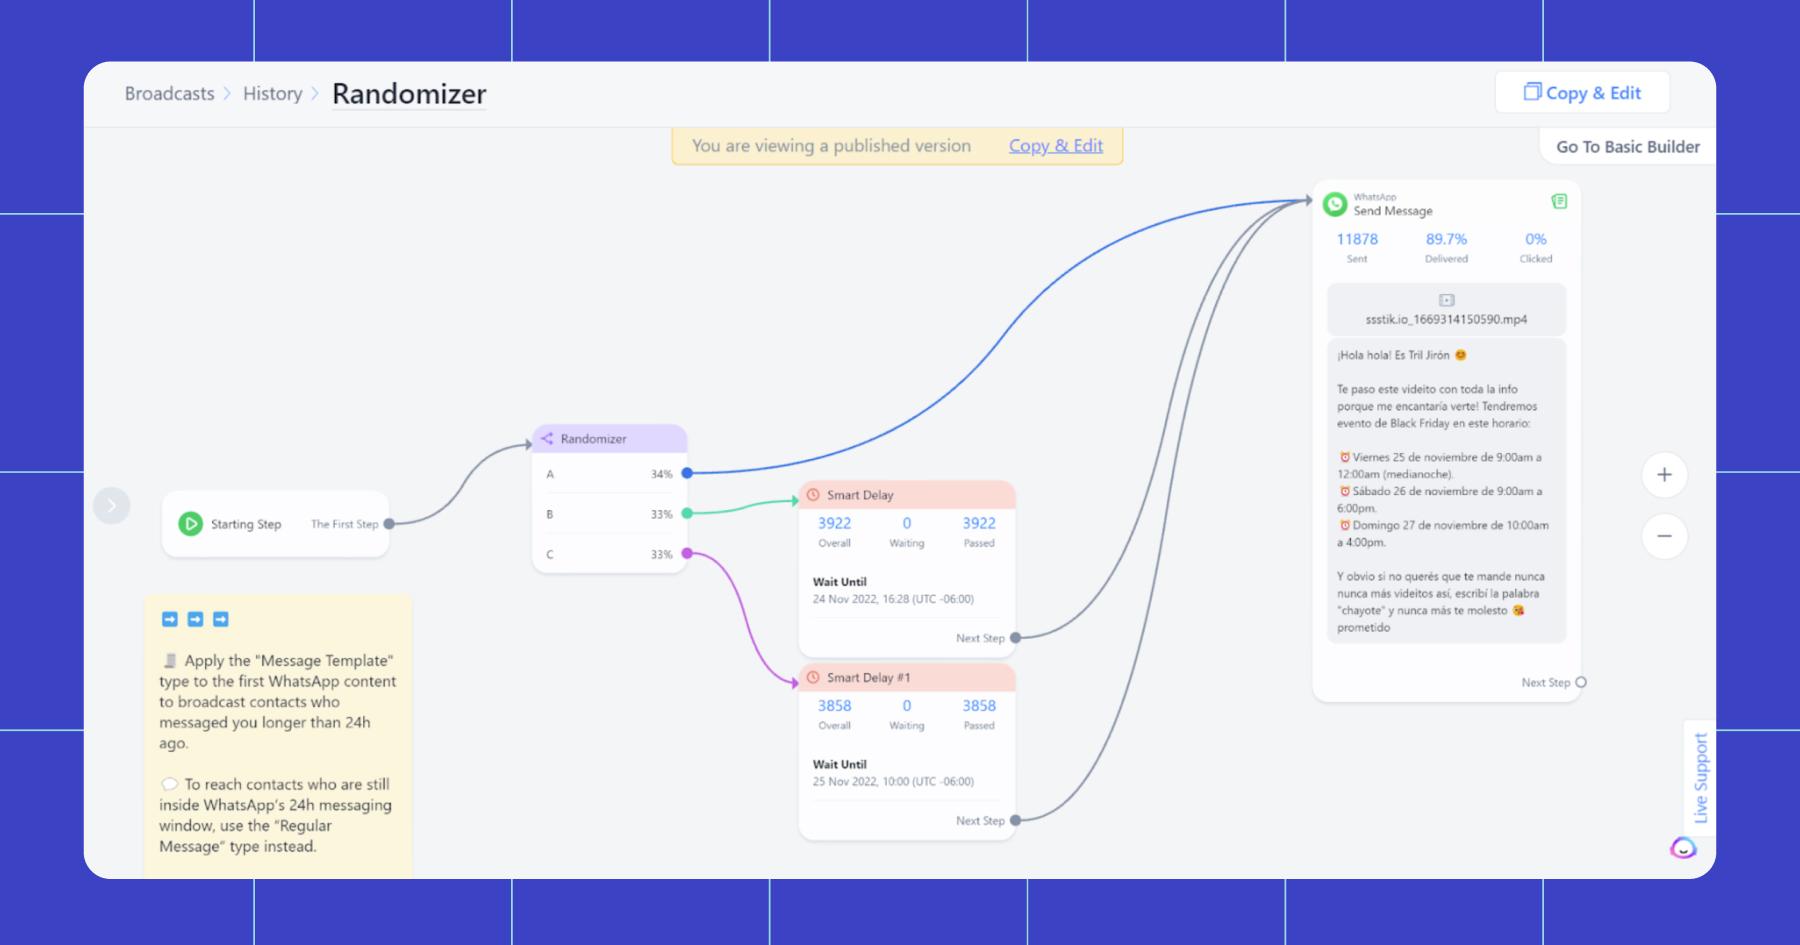Screen dimensions: 1800x945
Task: Click the ¡Hola hola! Es Tril Jirón message text
Action: (1402, 355)
